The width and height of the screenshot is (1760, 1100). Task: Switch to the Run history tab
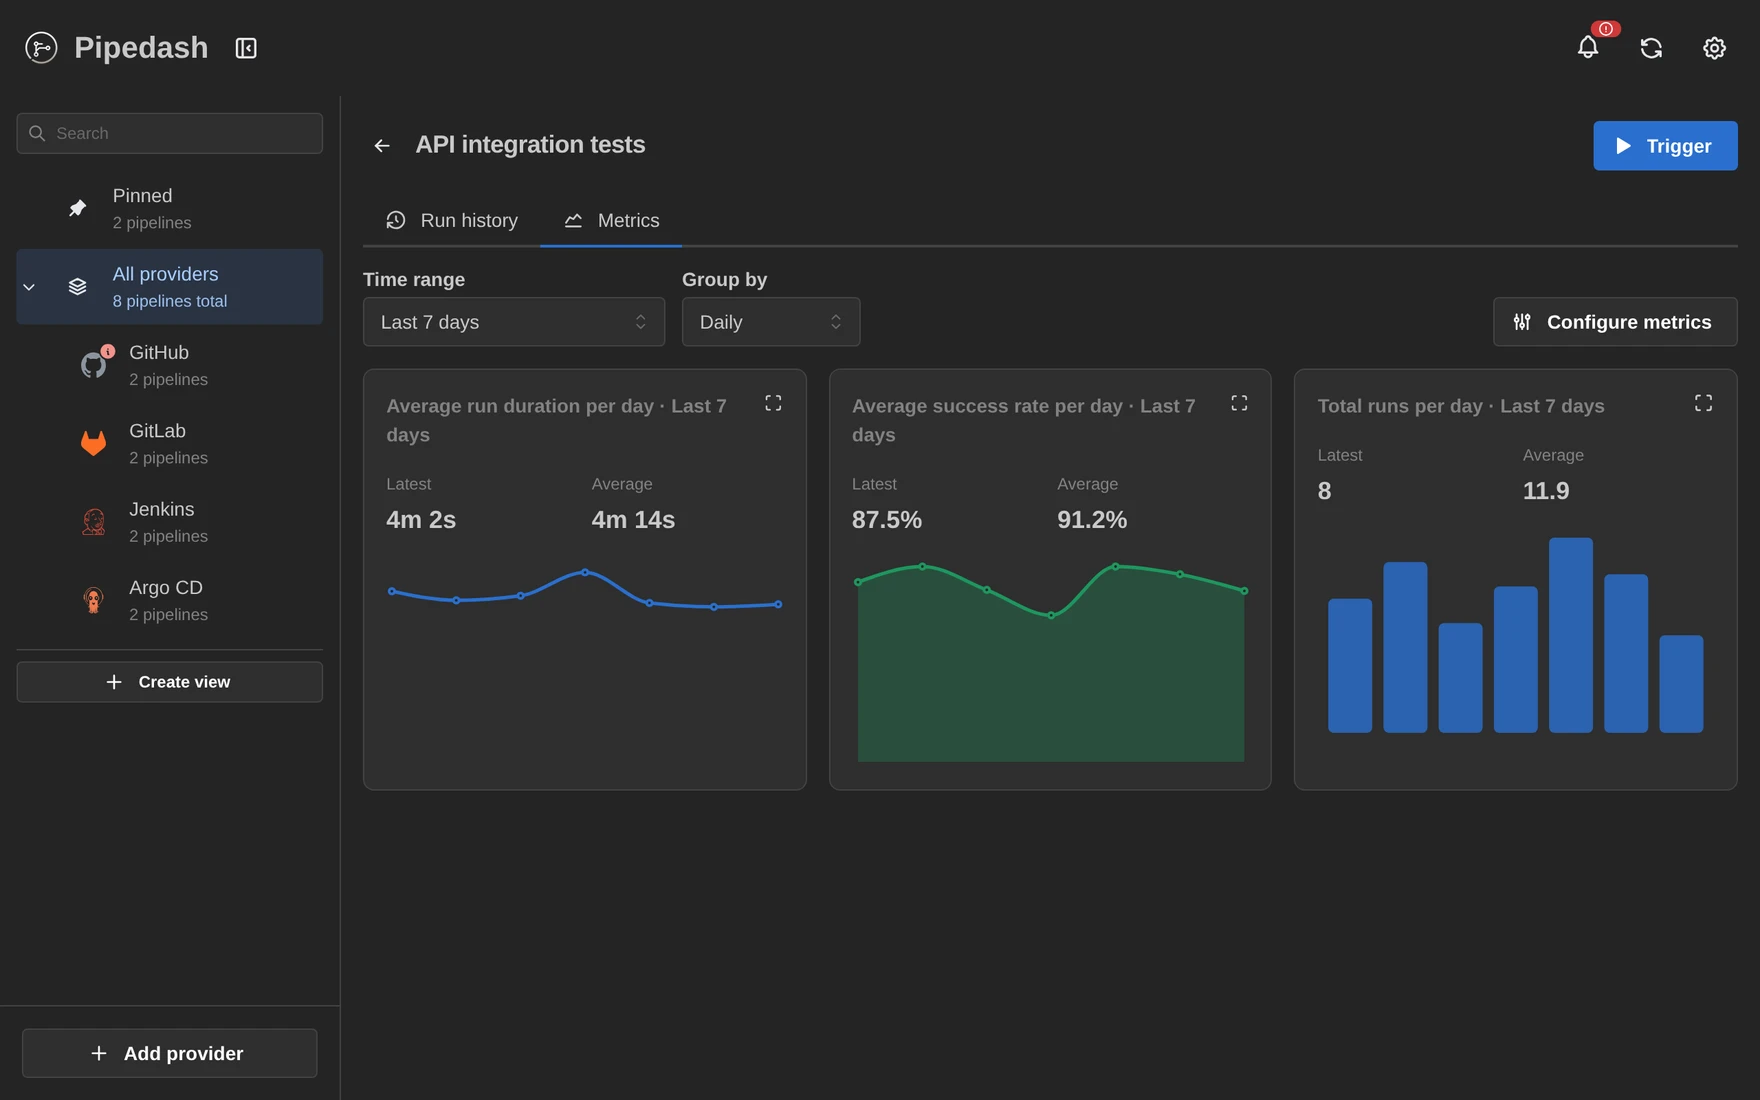(452, 220)
